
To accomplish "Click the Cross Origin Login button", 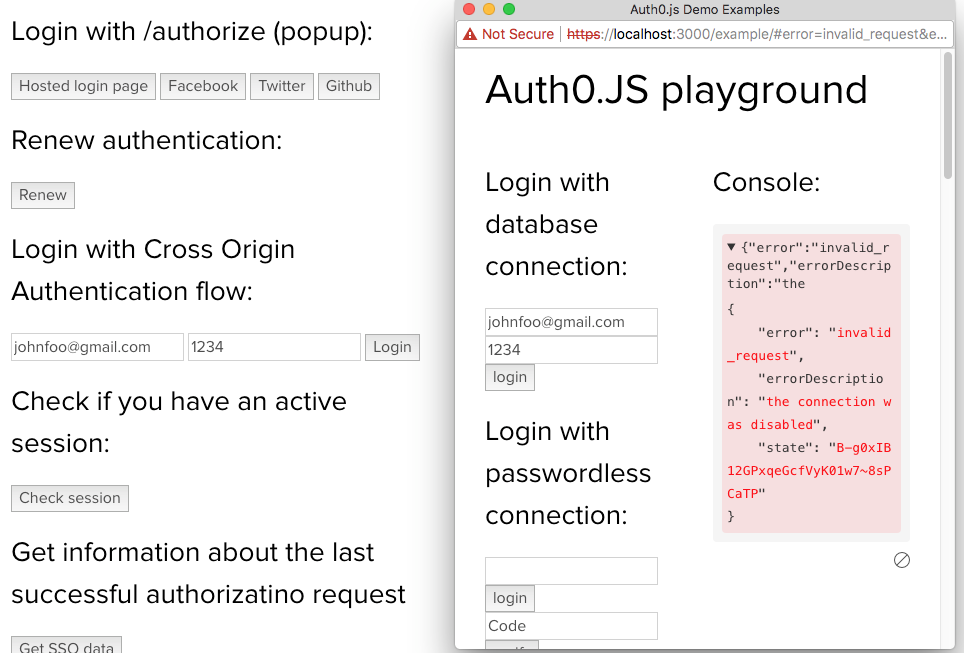I will point(392,347).
